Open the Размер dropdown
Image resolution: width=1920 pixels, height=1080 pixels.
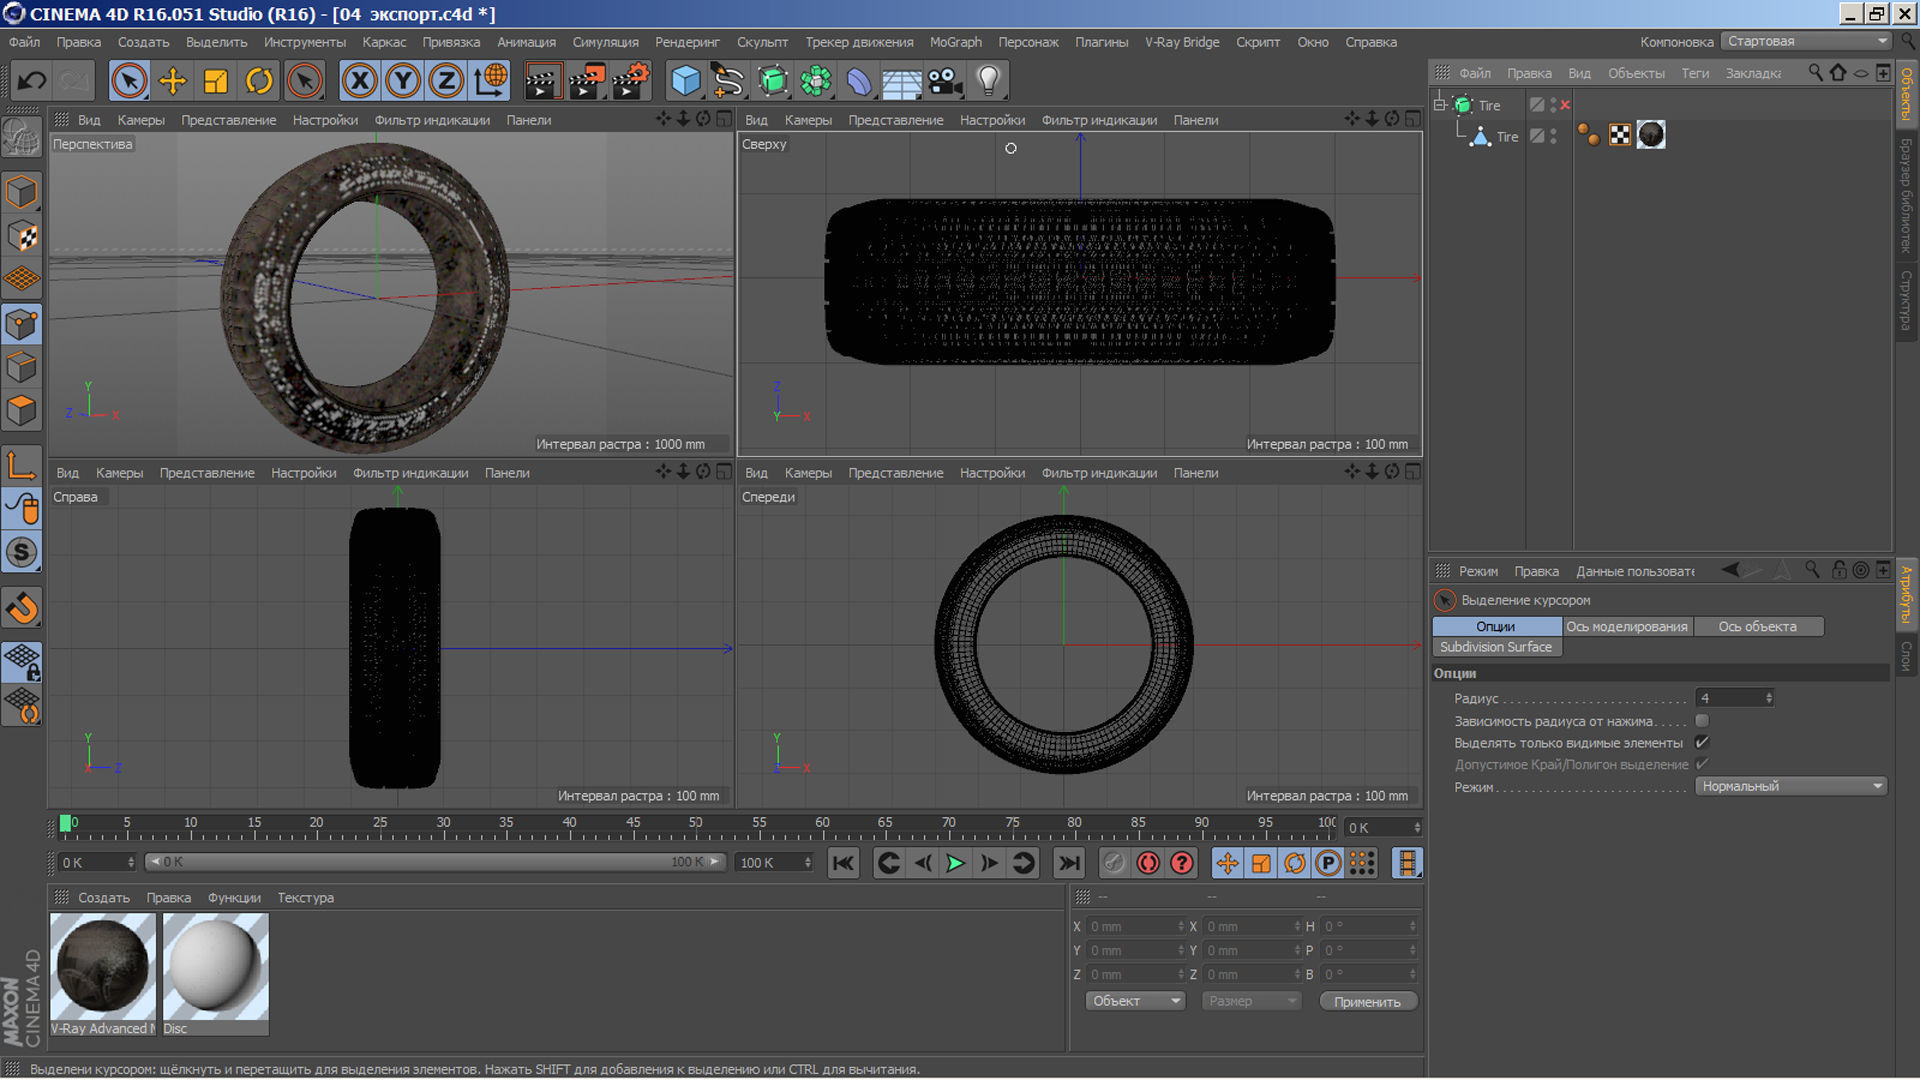point(1250,1001)
